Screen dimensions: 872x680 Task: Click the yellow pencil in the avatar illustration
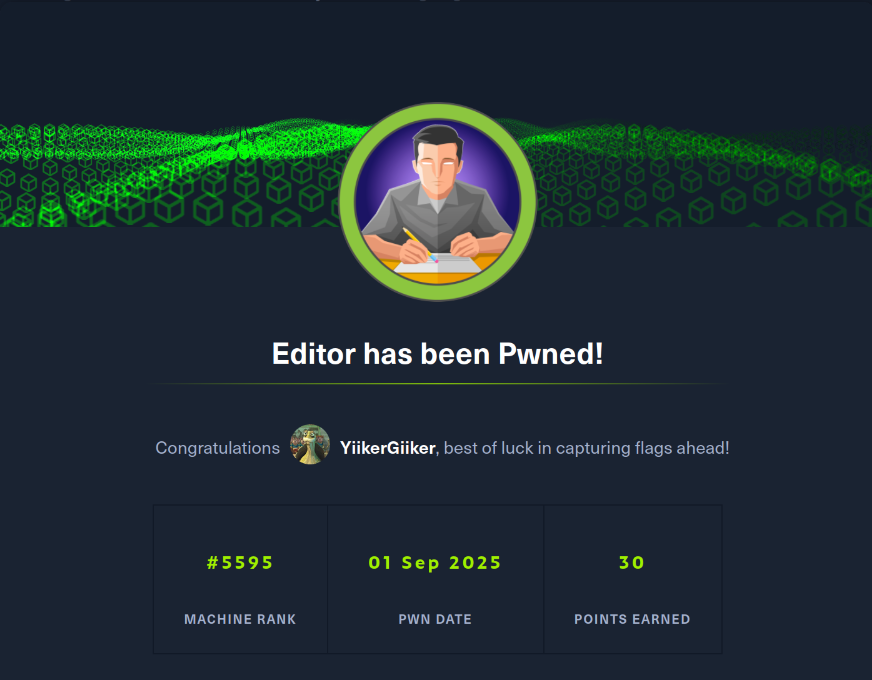pyautogui.click(x=419, y=245)
